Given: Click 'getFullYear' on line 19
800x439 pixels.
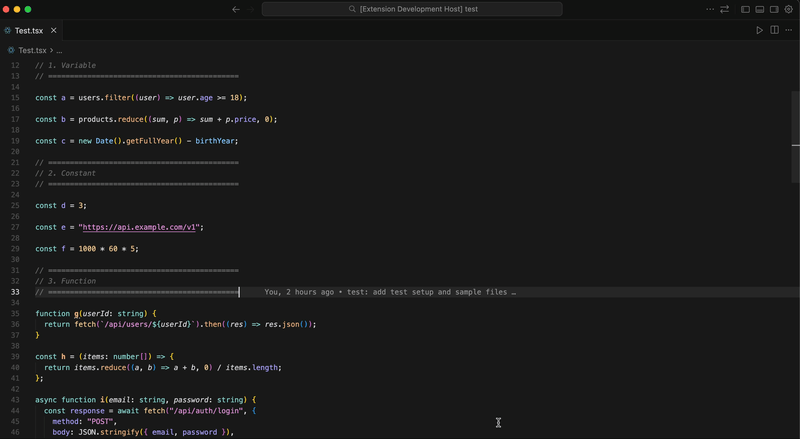Looking at the screenshot, I should 149,141.
